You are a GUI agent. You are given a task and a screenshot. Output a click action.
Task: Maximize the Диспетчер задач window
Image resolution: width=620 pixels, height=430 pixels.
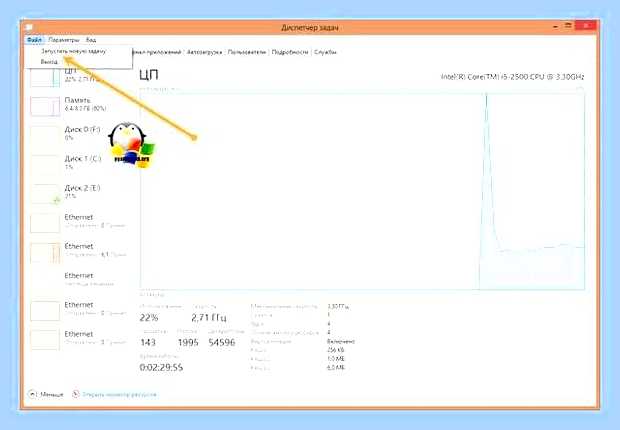(x=568, y=26)
